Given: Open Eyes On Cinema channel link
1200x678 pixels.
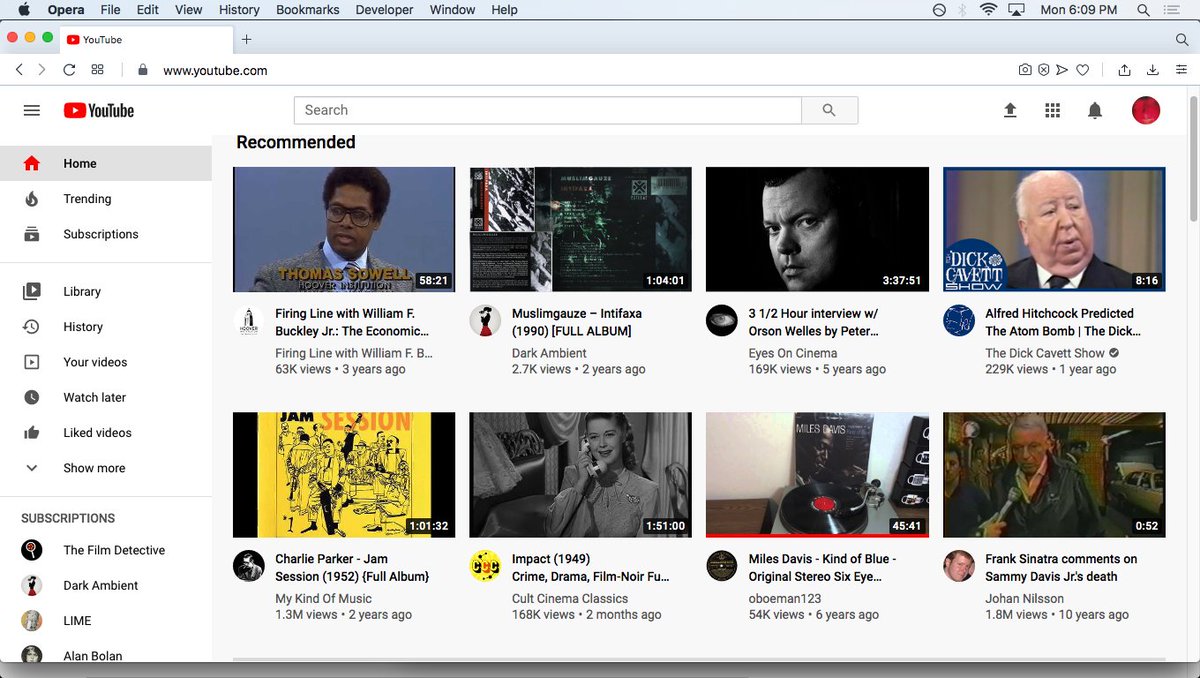Looking at the screenshot, I should coord(793,353).
